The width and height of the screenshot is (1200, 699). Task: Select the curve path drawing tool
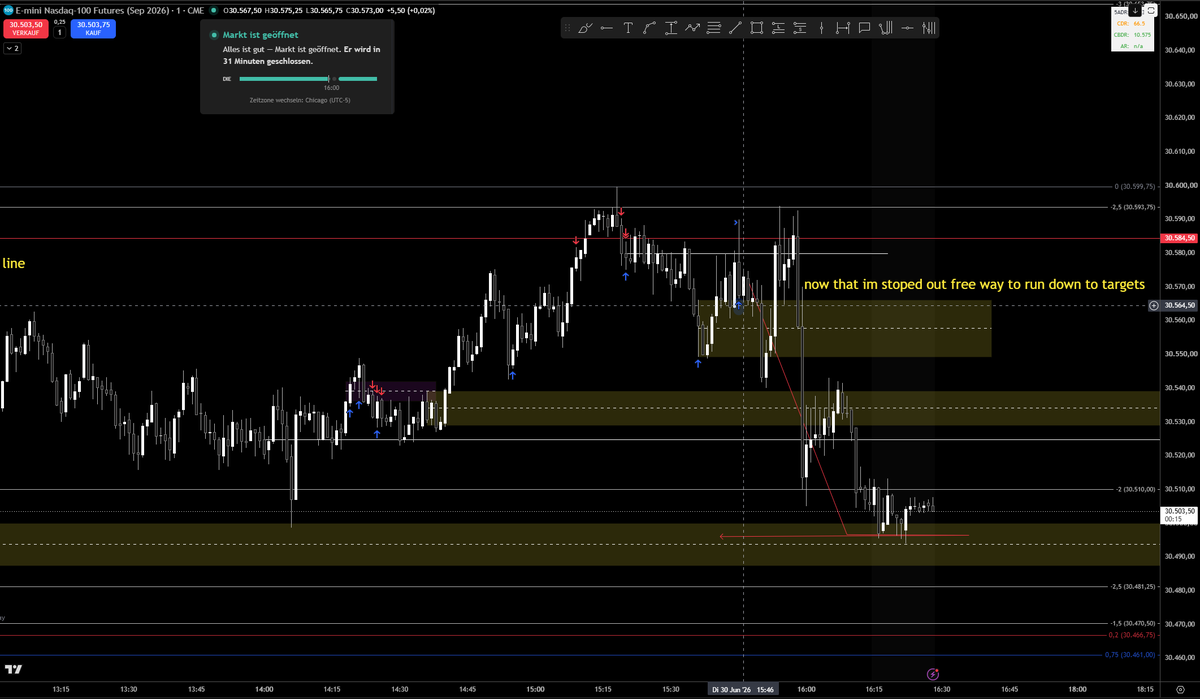pyautogui.click(x=649, y=28)
